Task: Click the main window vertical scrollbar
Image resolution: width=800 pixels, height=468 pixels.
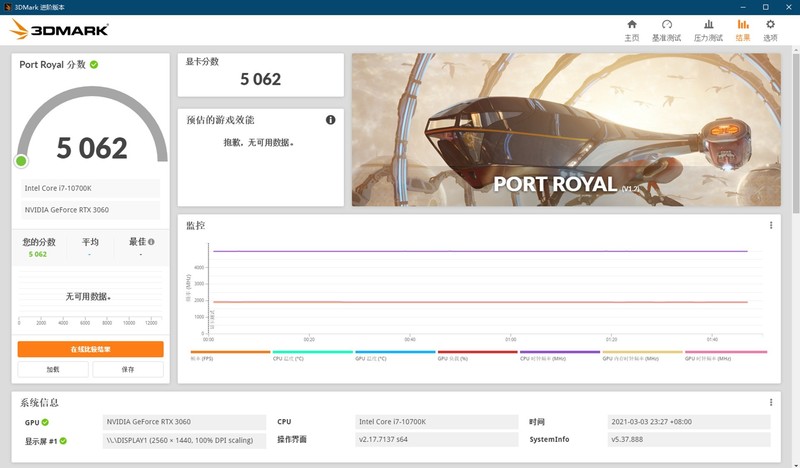Action: click(x=796, y=133)
